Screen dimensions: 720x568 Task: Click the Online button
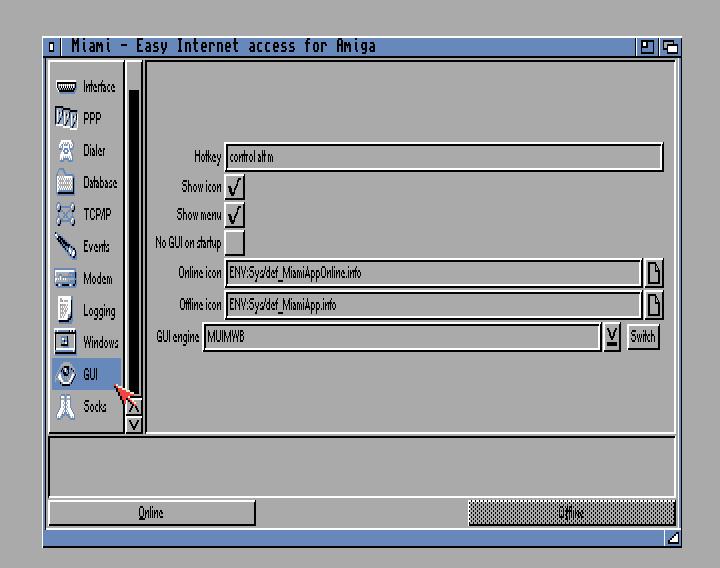[151, 513]
